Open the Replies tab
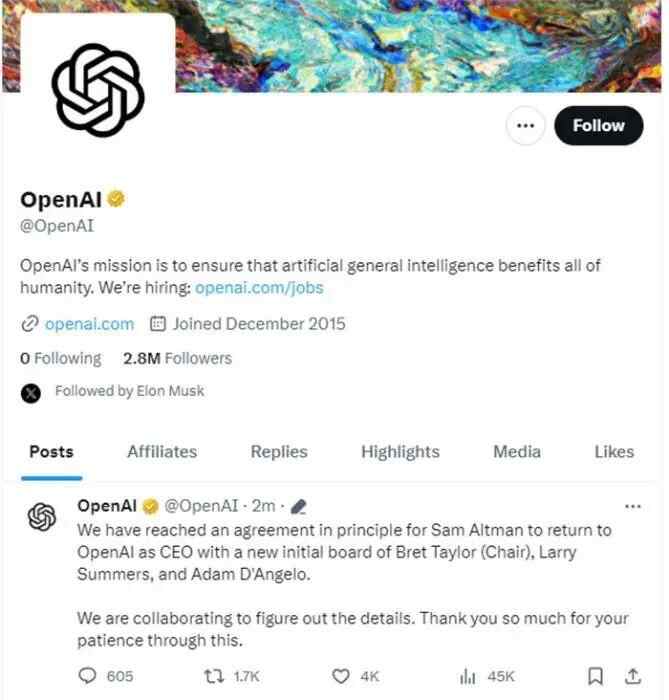 [279, 452]
